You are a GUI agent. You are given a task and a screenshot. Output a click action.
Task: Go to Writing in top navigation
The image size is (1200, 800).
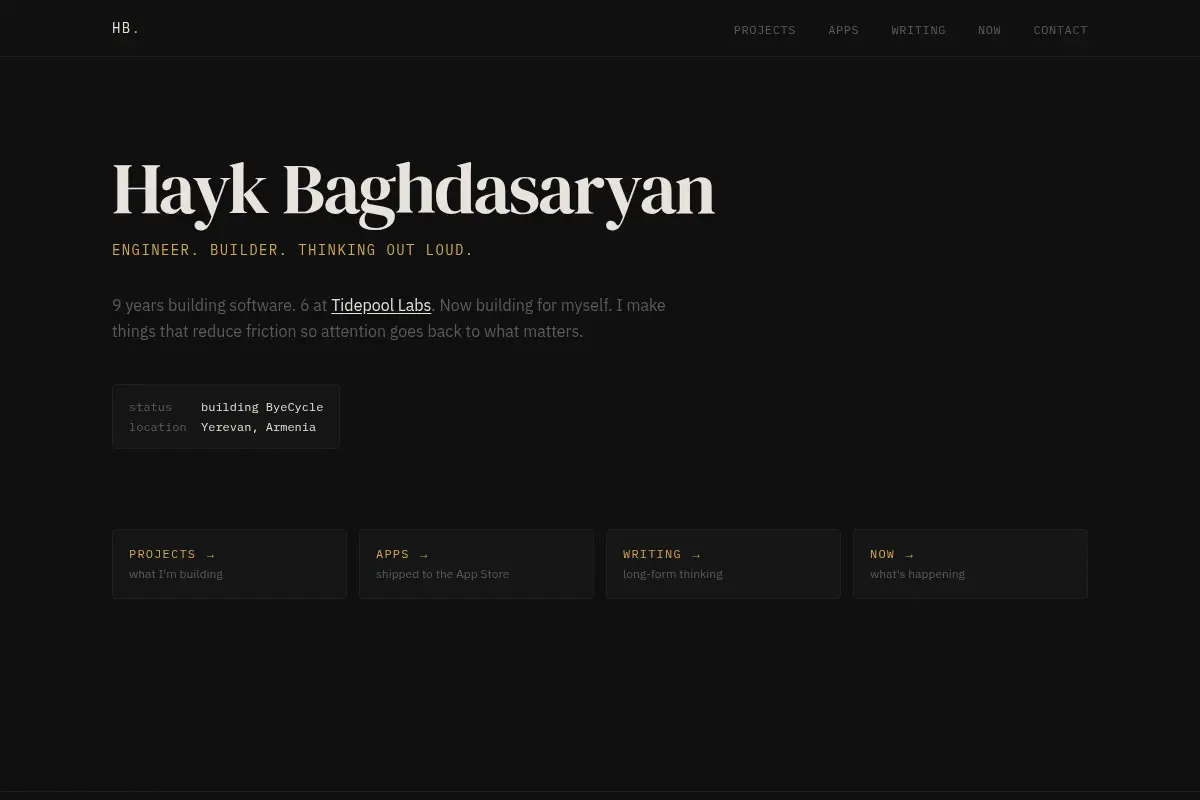point(918,30)
